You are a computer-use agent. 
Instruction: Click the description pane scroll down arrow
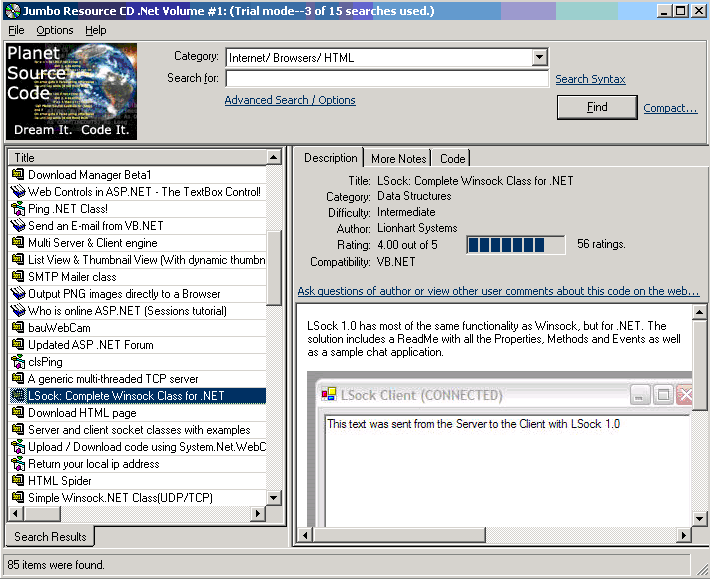point(699,519)
